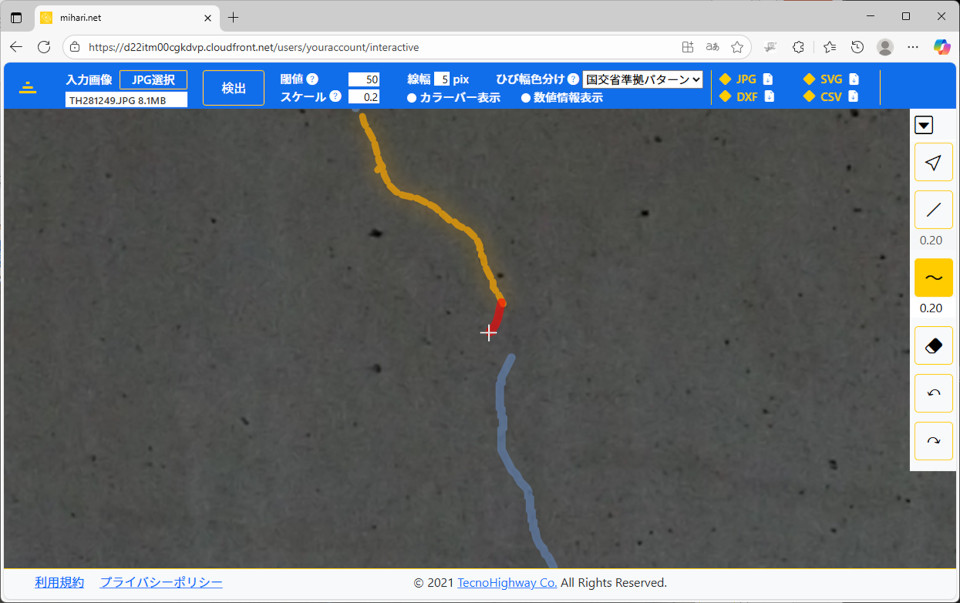Viewport: 960px width, 603px height.
Task: Export as SVG file
Action: point(830,79)
